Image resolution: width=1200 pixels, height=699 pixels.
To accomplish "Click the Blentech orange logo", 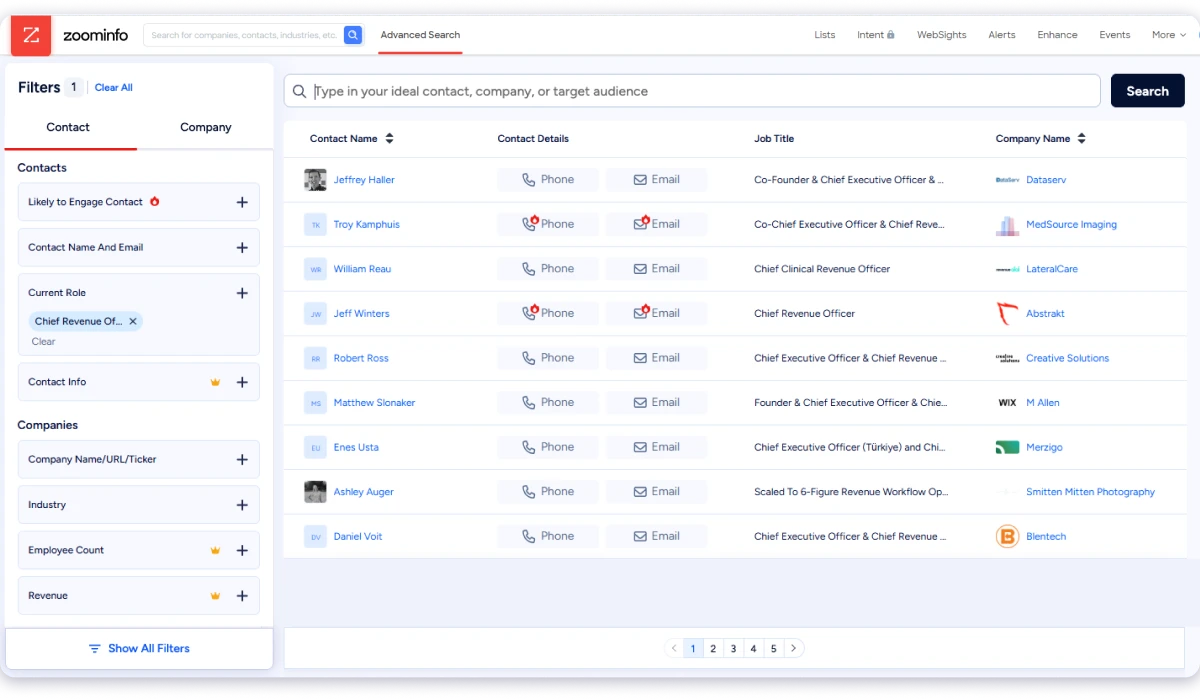I will point(1007,536).
